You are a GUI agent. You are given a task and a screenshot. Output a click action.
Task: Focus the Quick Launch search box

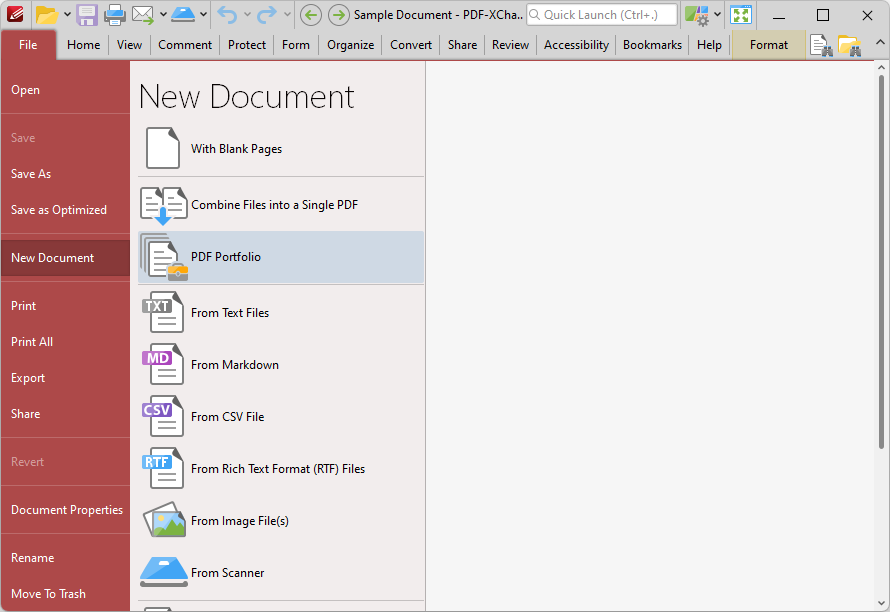pos(602,15)
